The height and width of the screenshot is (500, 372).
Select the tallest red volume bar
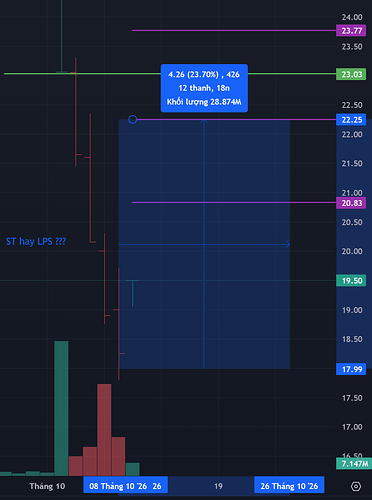pyautogui.click(x=104, y=430)
